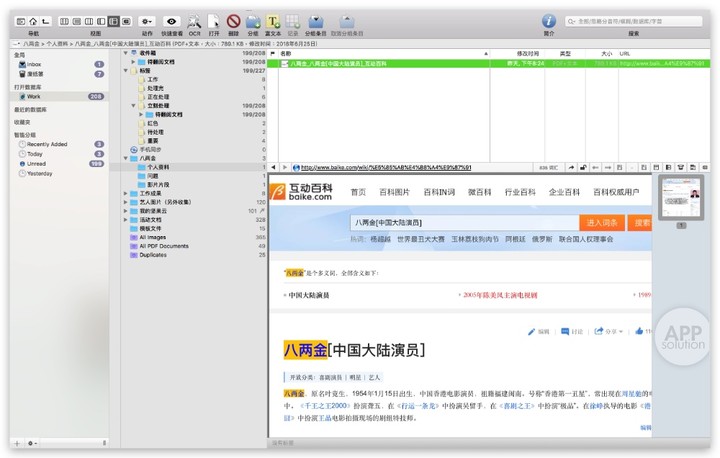Open the 百科图片 tab

pyautogui.click(x=394, y=192)
